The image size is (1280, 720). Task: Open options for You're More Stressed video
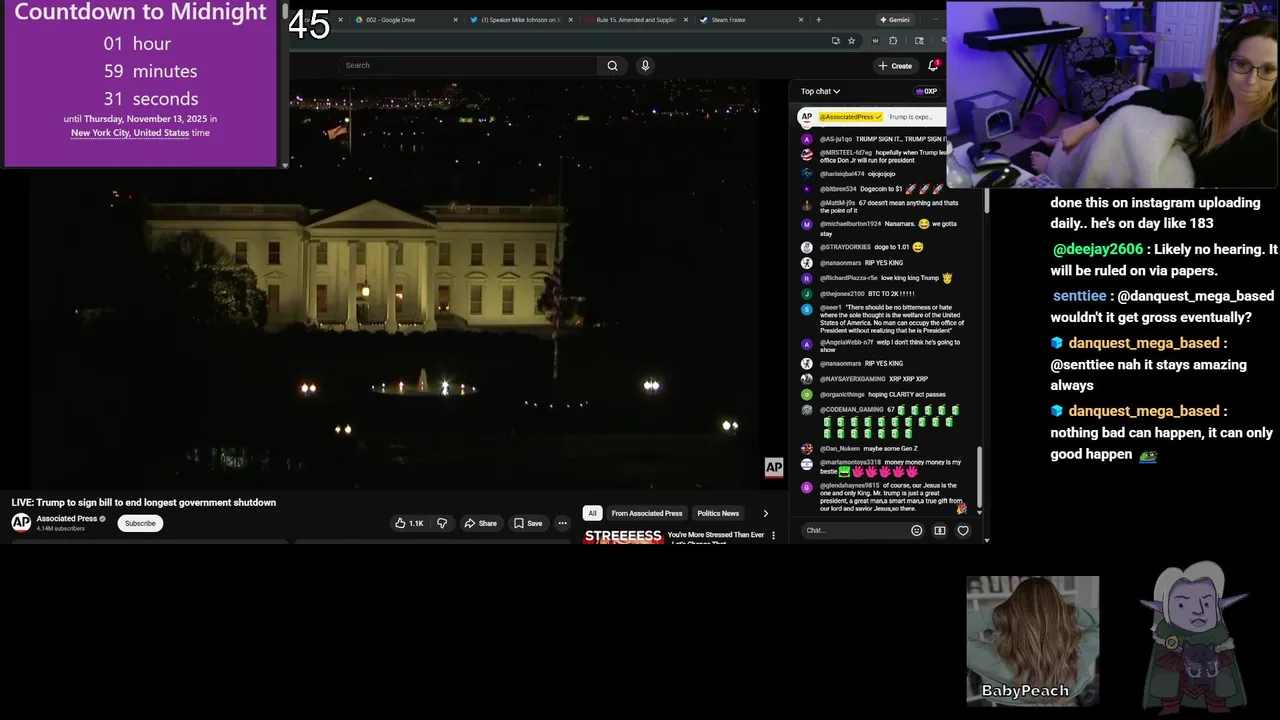click(x=773, y=536)
